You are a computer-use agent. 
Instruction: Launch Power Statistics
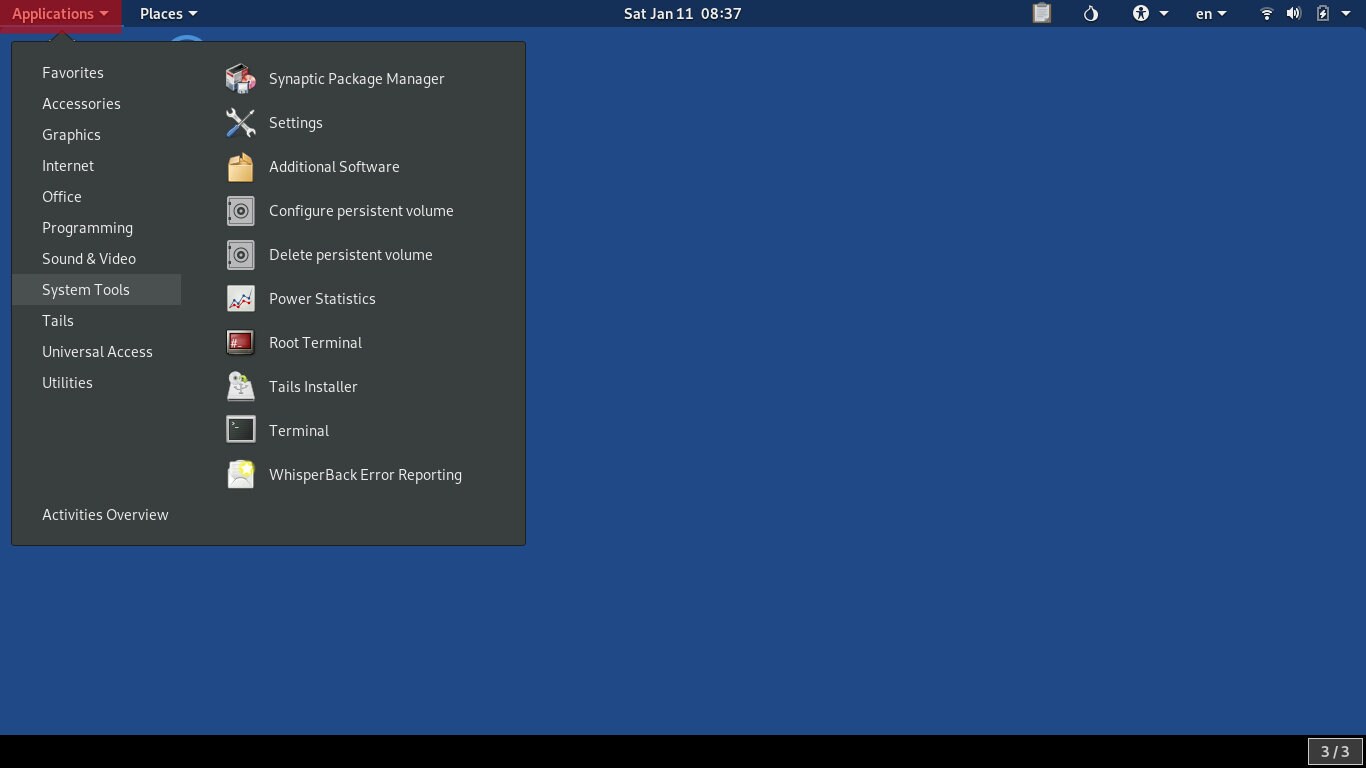pyautogui.click(x=322, y=298)
